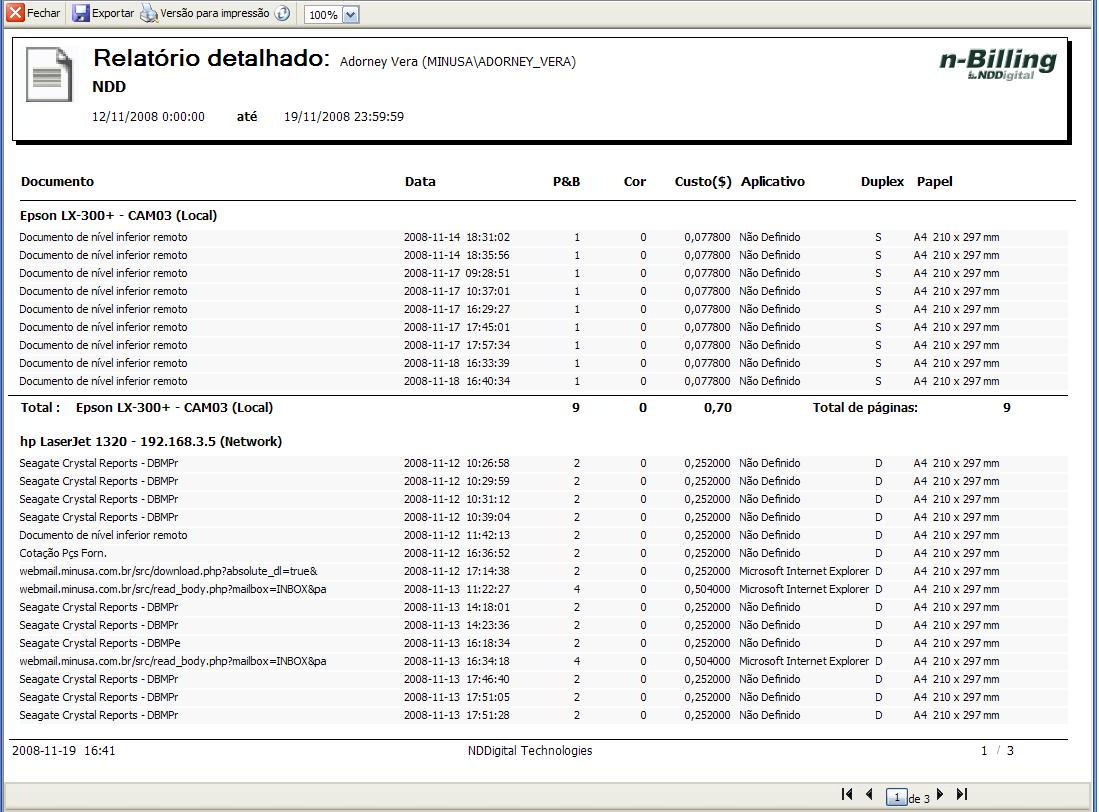Image resolution: width=1099 pixels, height=812 pixels.
Task: Click date 2008-11-14 18:31:02
Action: click(457, 238)
